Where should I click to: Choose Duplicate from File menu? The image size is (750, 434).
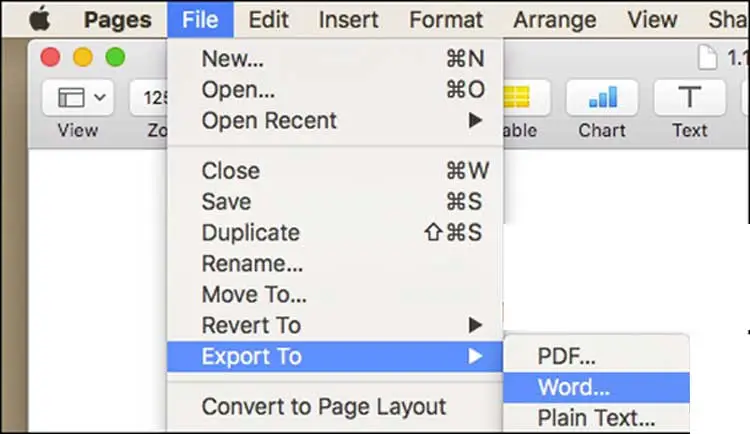coord(251,233)
